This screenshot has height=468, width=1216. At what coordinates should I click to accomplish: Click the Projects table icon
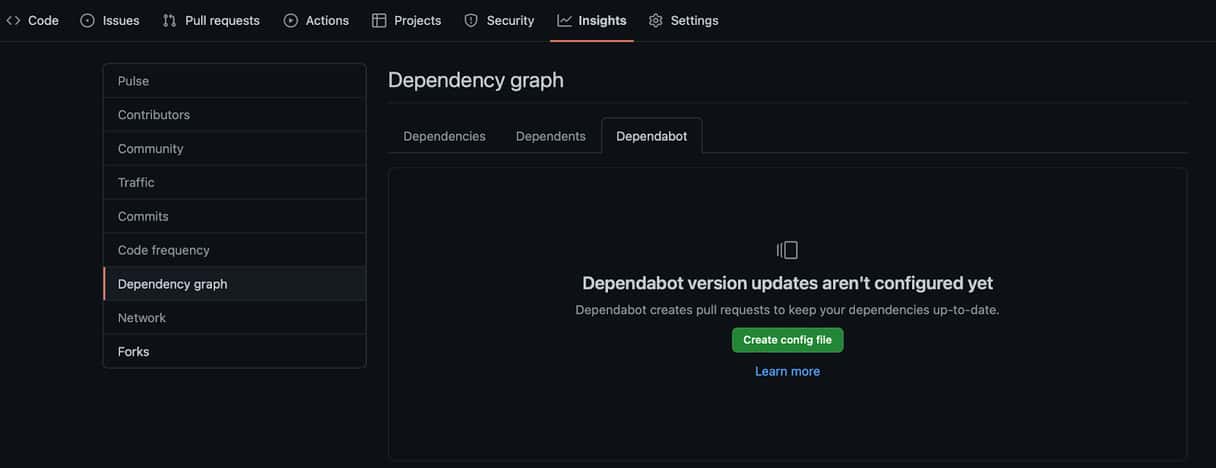(x=379, y=20)
